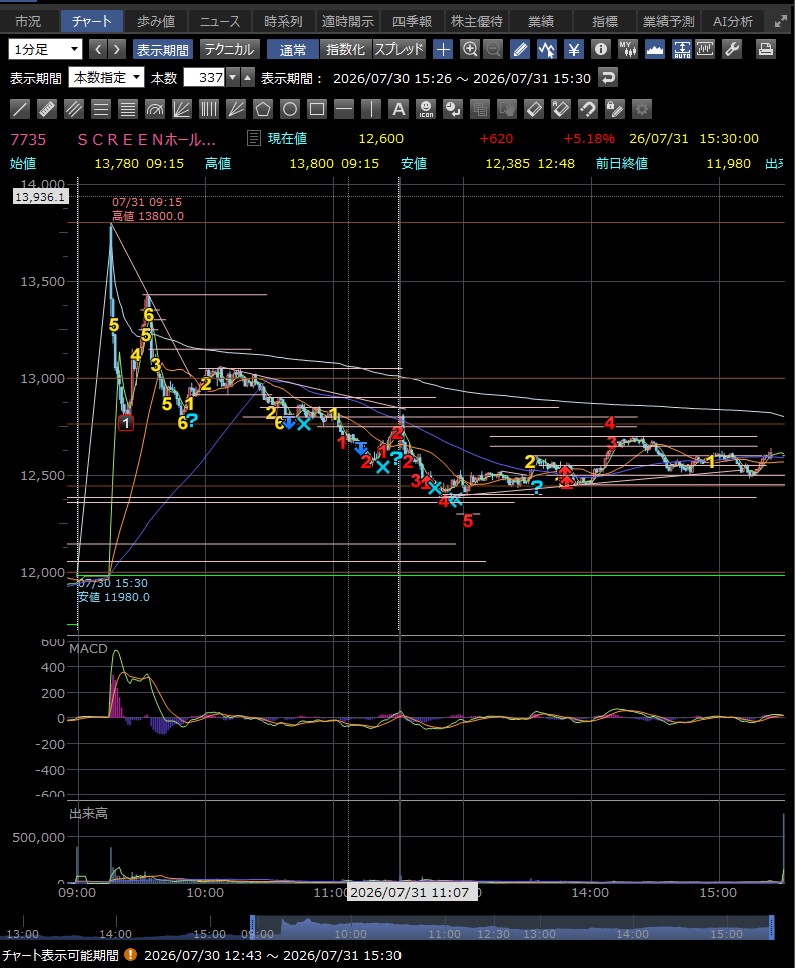
Task: Click the zoom in magnifier icon
Action: click(x=470, y=49)
